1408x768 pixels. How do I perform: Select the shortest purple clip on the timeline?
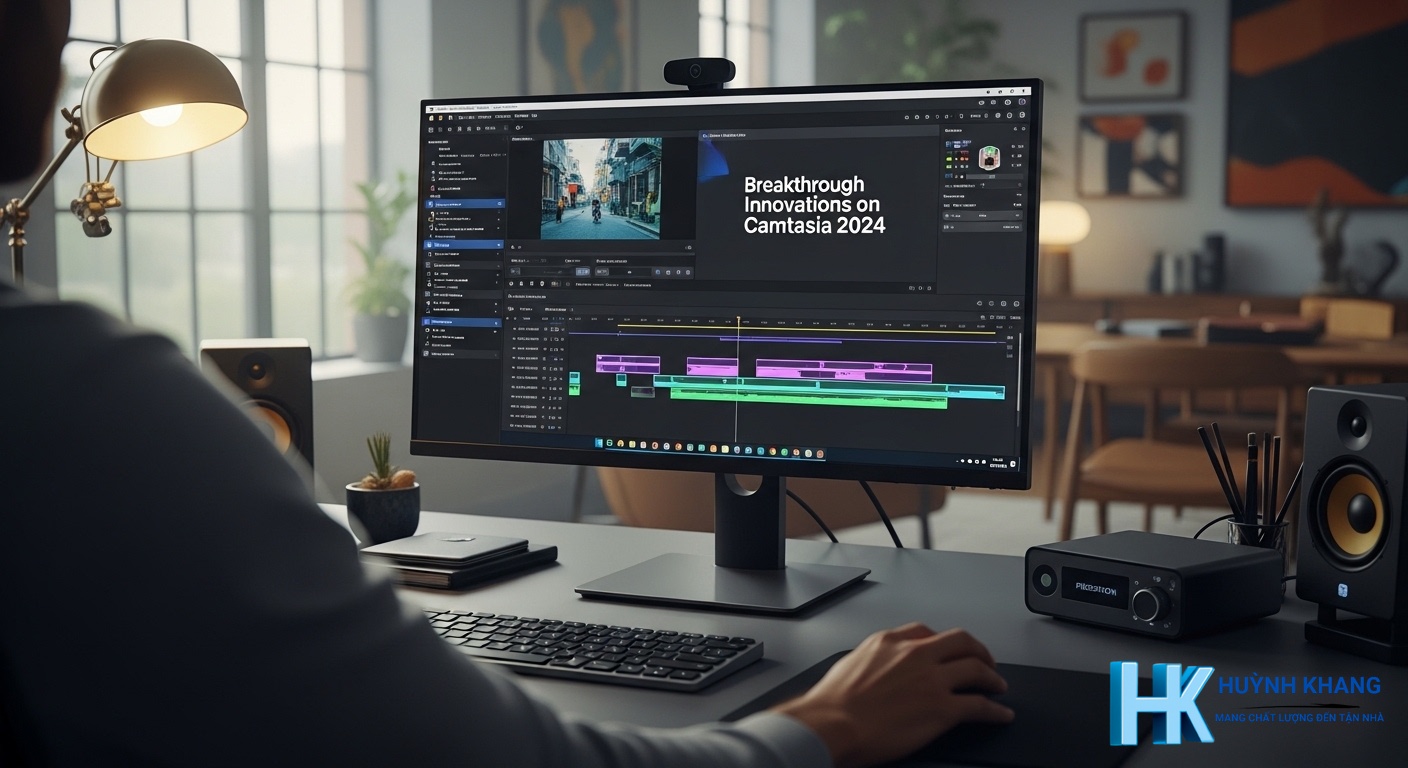(712, 367)
